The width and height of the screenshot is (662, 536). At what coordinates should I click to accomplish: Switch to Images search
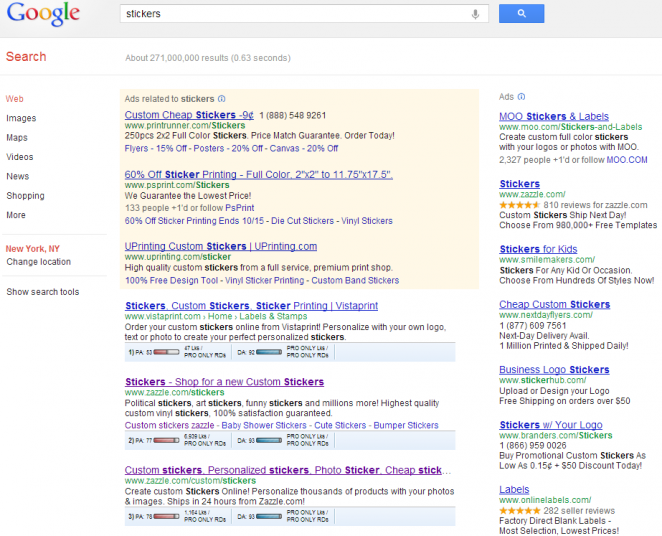click(21, 119)
